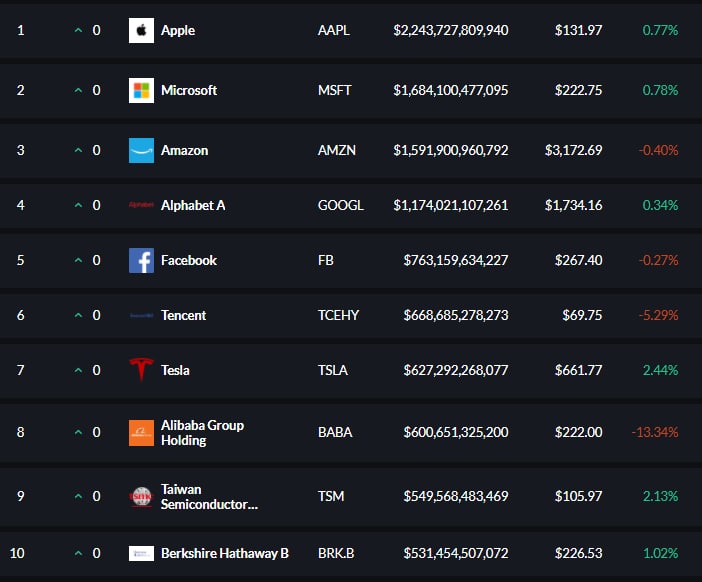Select the TSLA ticker symbol
702x582 pixels.
[x=333, y=371]
